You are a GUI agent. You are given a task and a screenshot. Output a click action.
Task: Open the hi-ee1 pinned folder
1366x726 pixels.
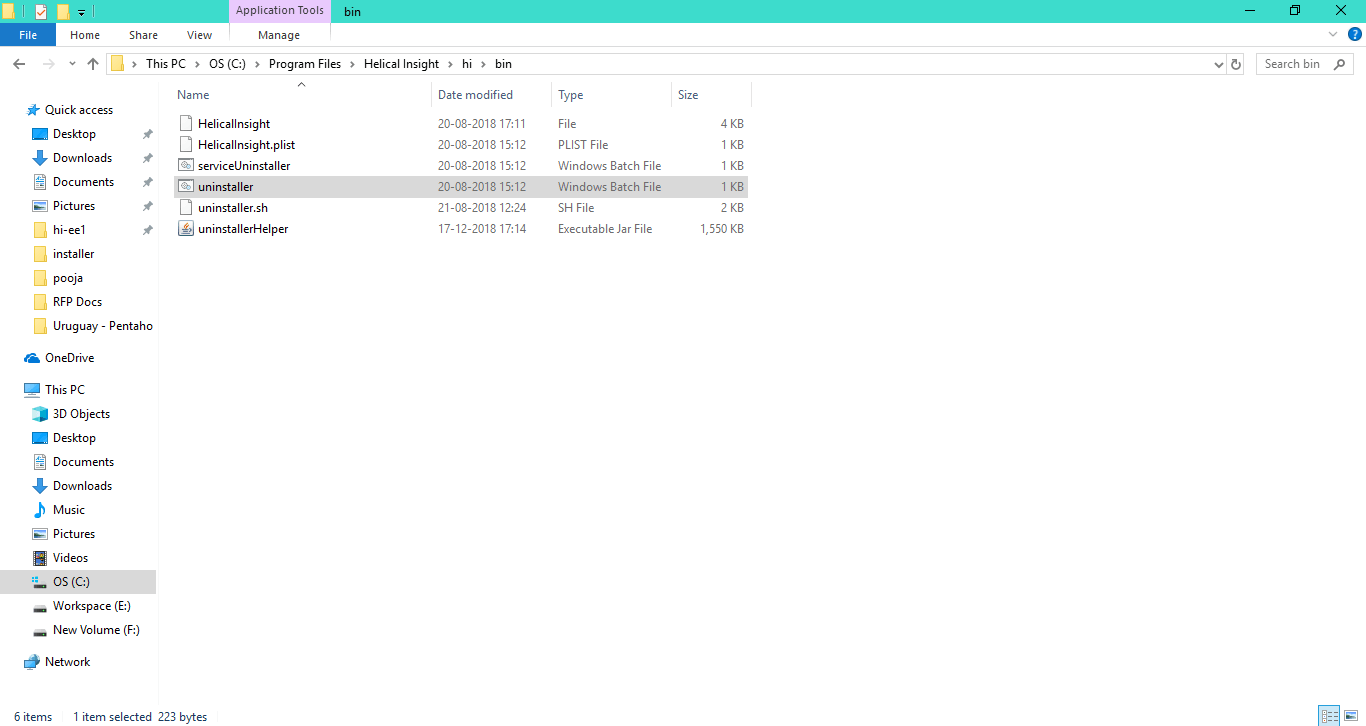click(x=69, y=230)
